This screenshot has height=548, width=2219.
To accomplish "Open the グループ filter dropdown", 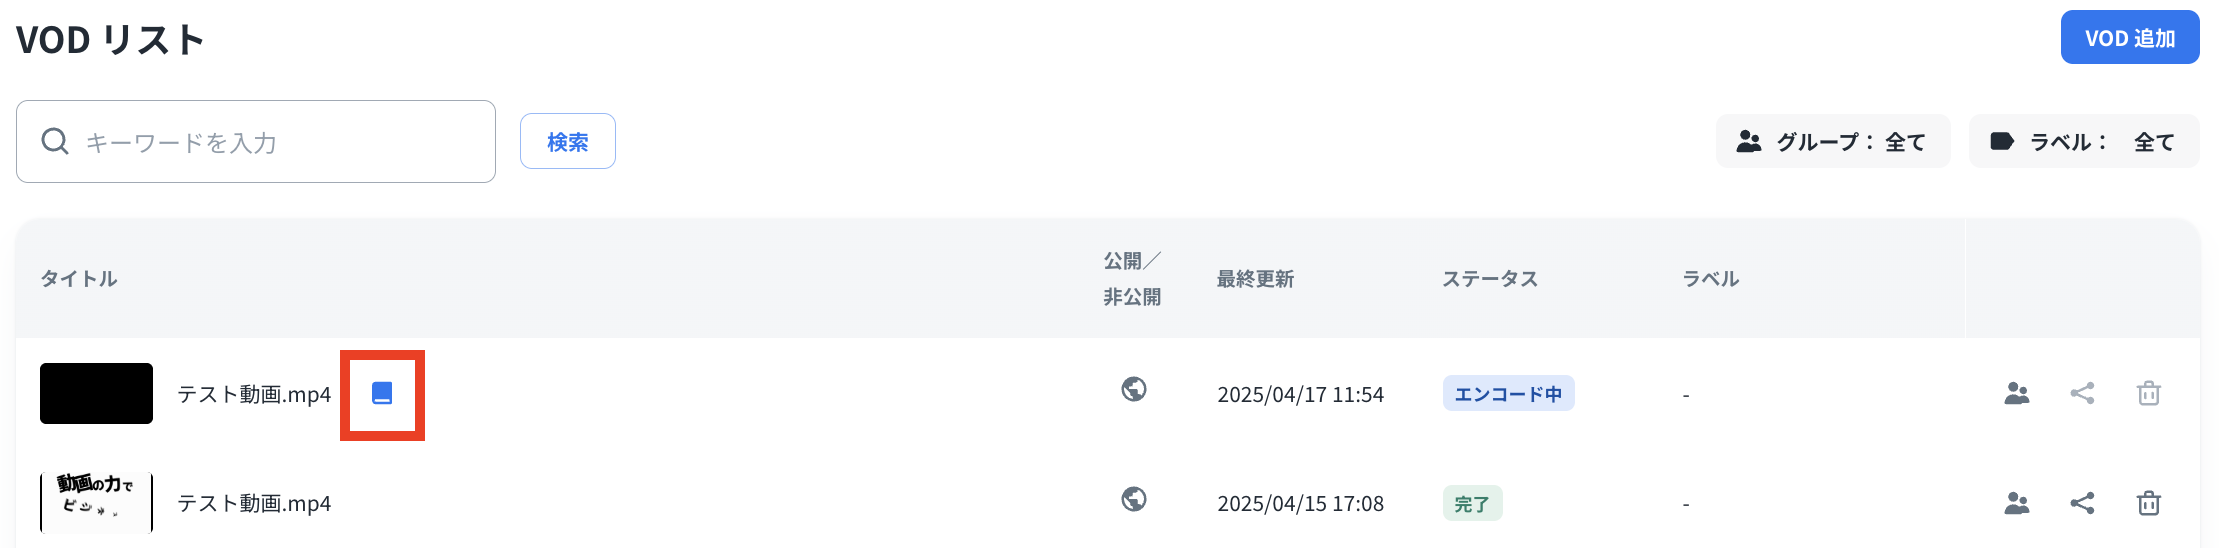I will point(1832,142).
